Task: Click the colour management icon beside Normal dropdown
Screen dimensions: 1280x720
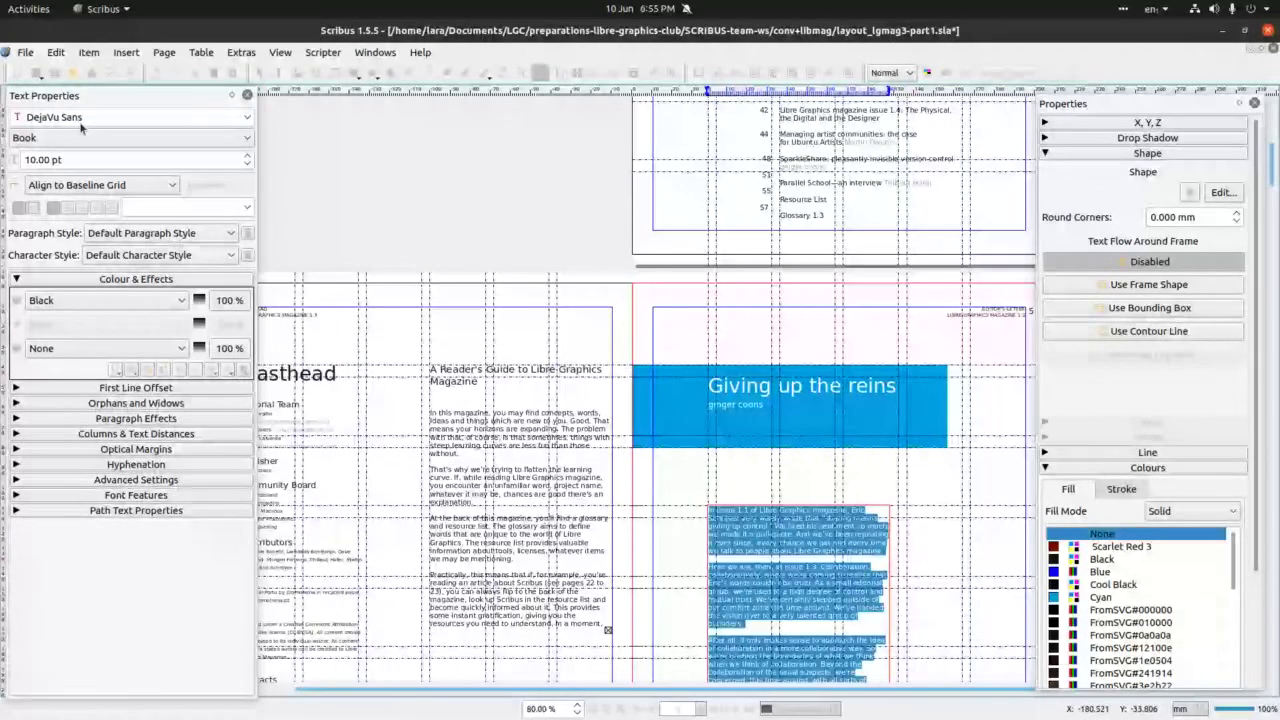Action: [928, 72]
